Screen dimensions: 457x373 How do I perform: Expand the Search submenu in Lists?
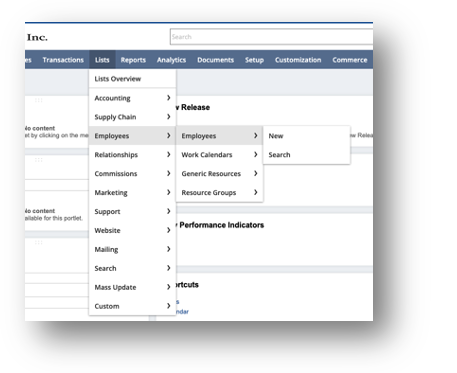(x=132, y=268)
